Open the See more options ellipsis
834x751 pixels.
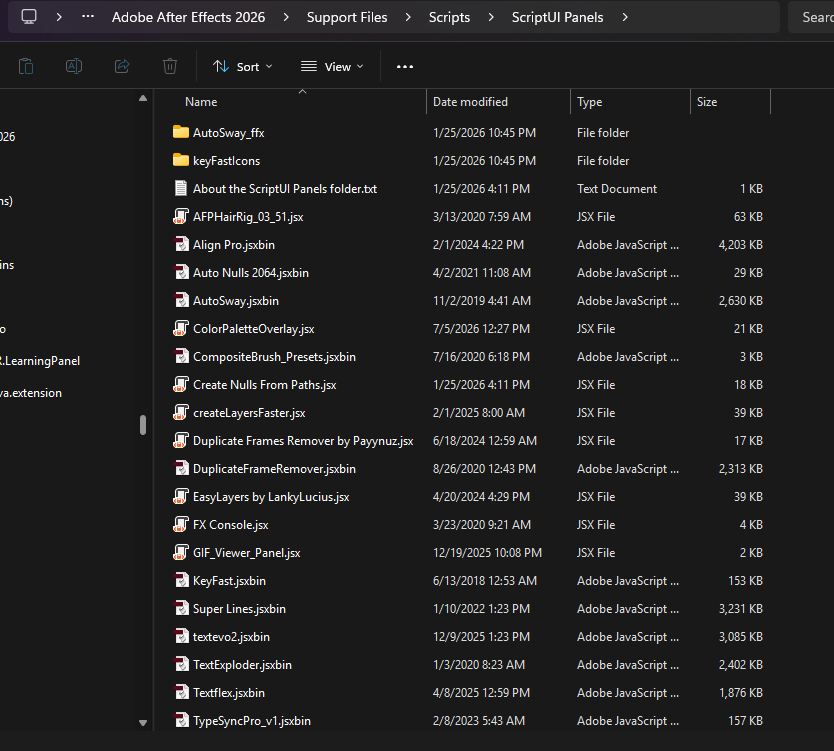tap(405, 66)
